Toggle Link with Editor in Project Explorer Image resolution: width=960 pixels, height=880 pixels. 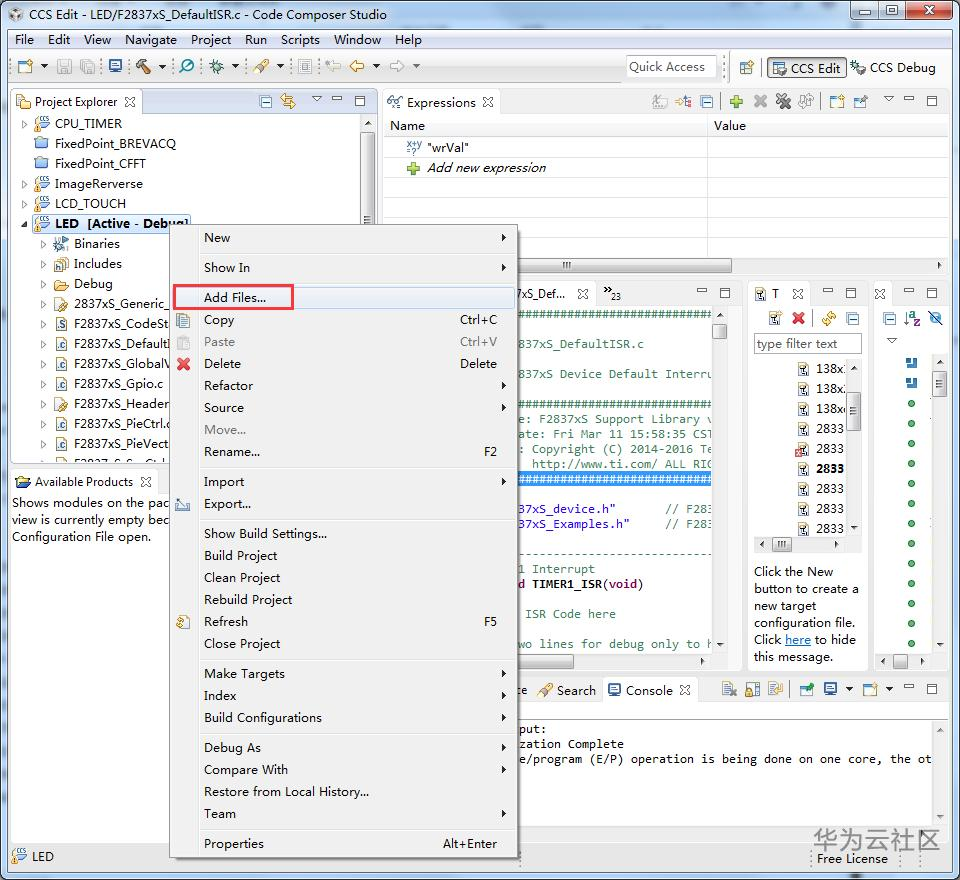(288, 102)
